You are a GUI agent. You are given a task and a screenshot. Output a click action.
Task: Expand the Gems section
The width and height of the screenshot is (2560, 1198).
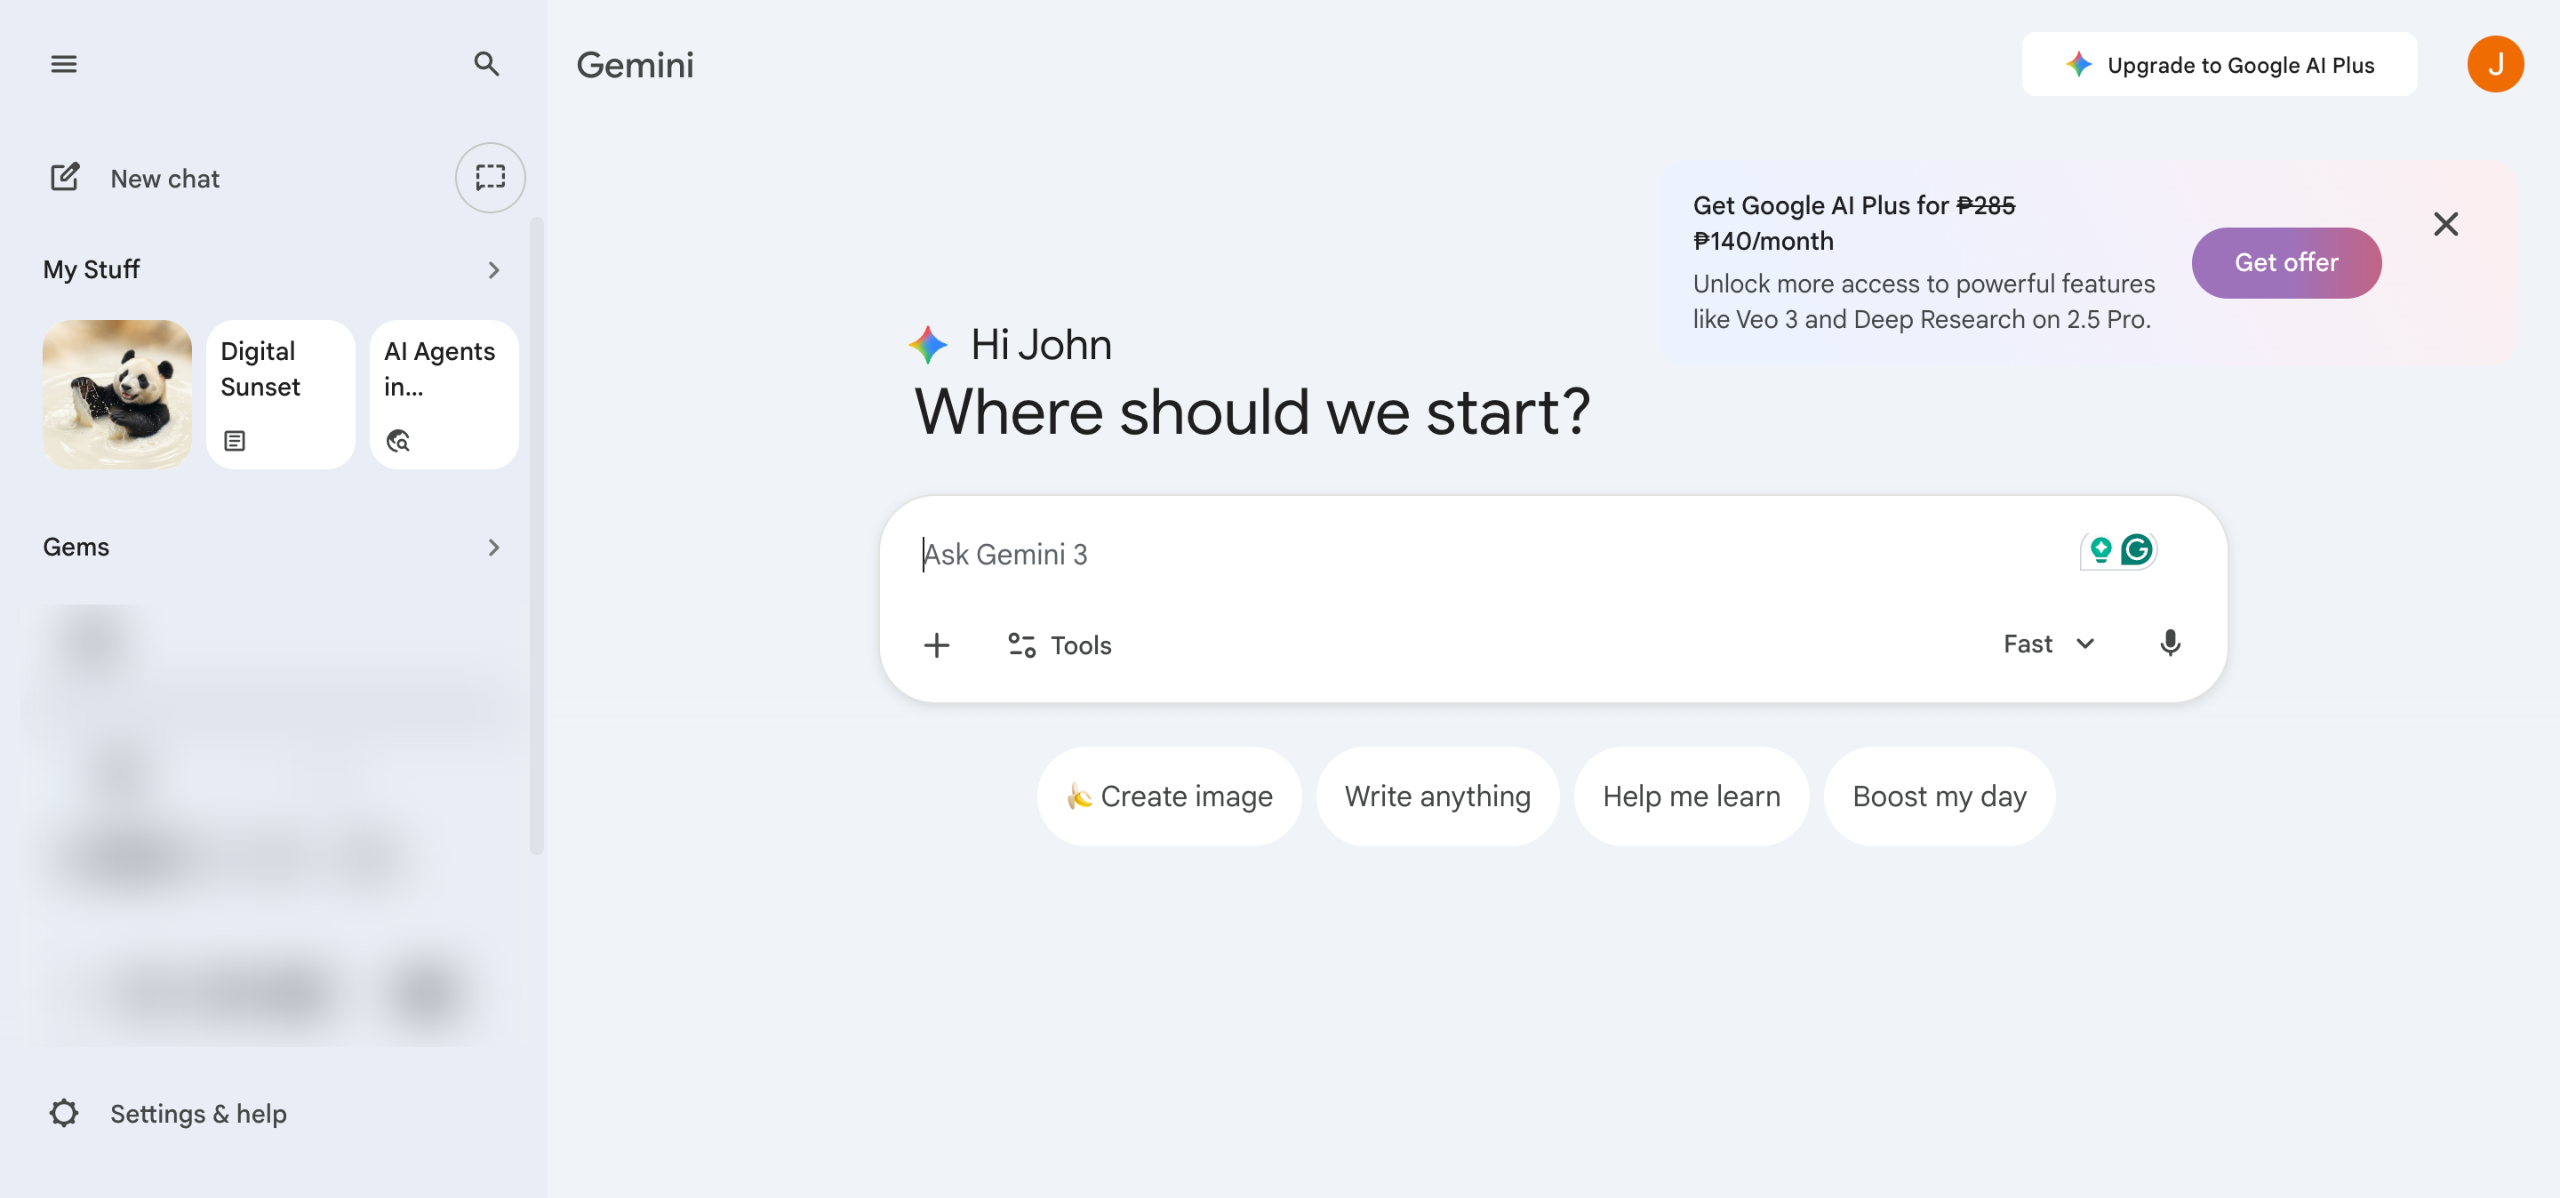tap(493, 547)
